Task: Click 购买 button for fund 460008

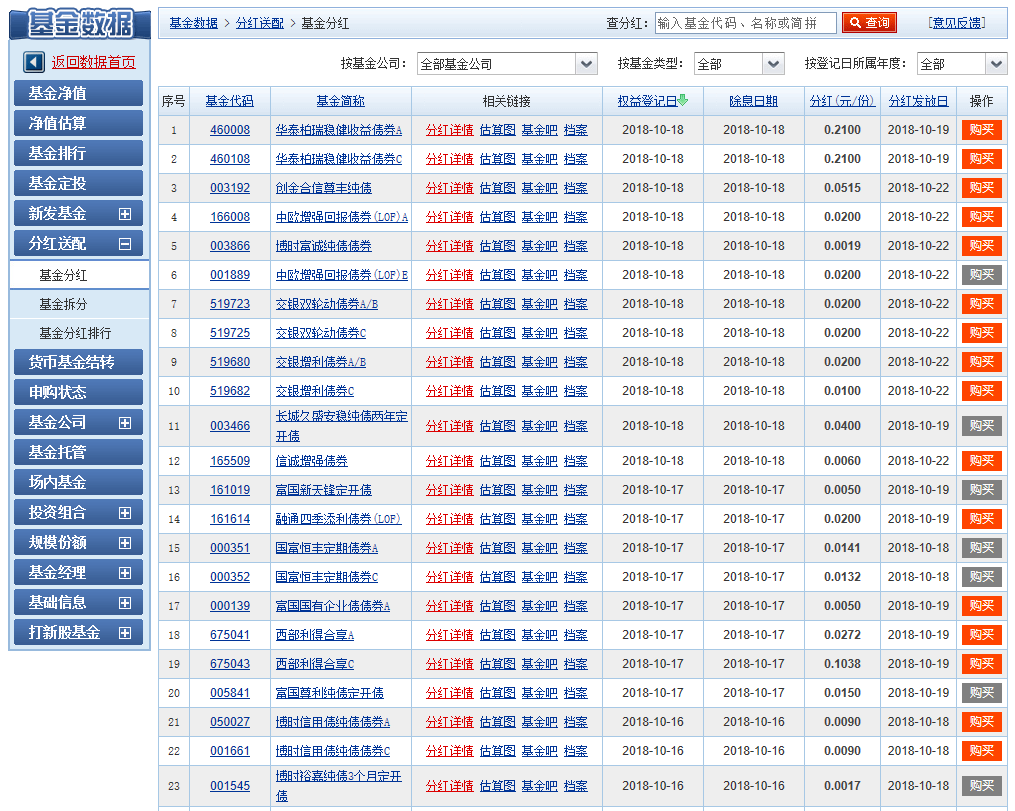Action: point(981,130)
